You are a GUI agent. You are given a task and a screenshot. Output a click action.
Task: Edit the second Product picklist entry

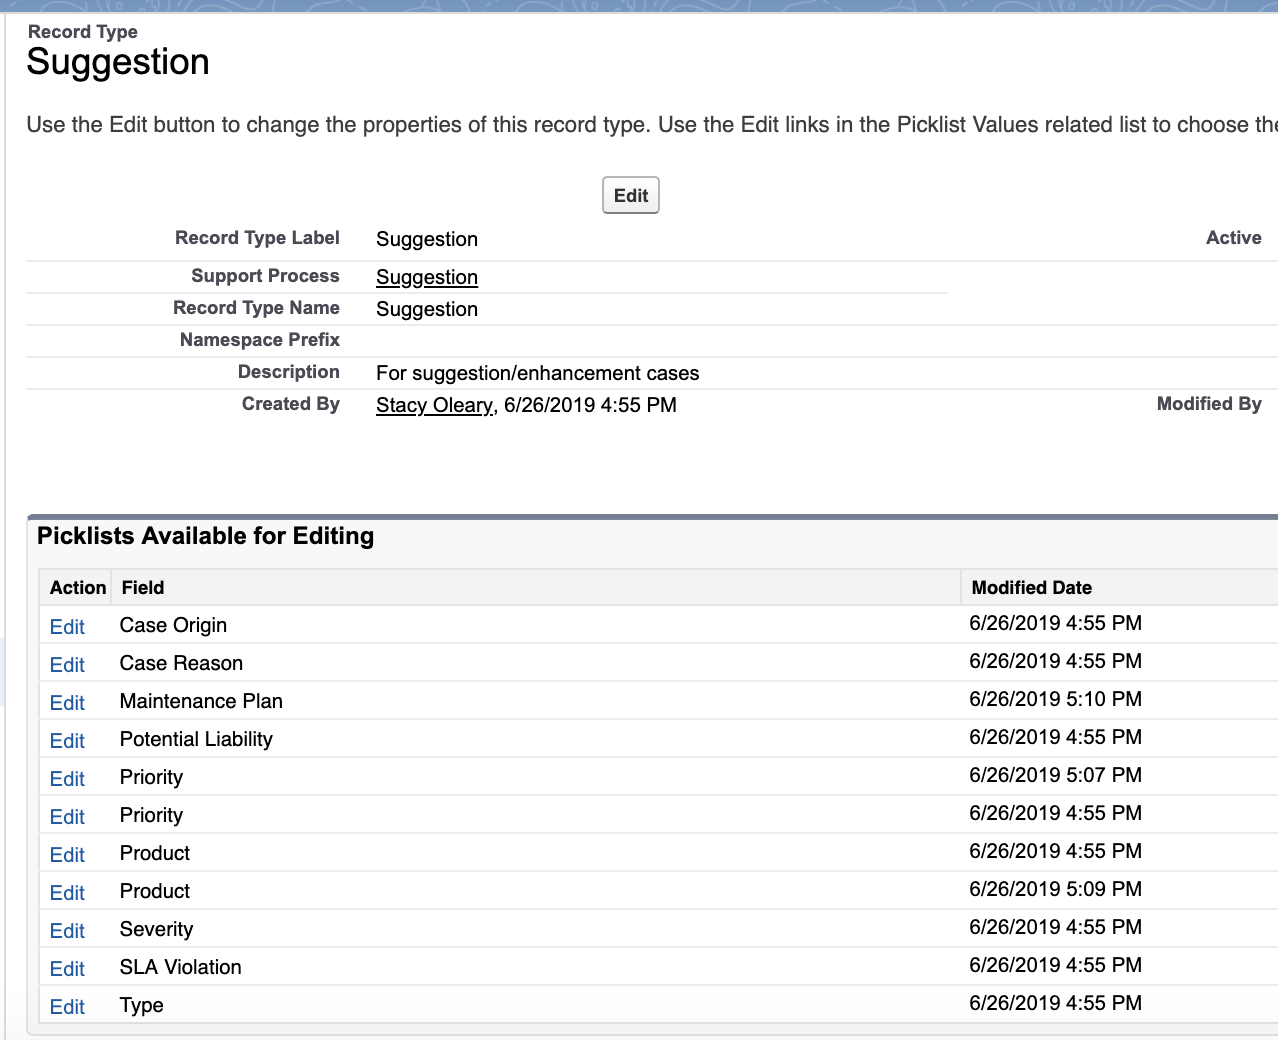pos(67,893)
